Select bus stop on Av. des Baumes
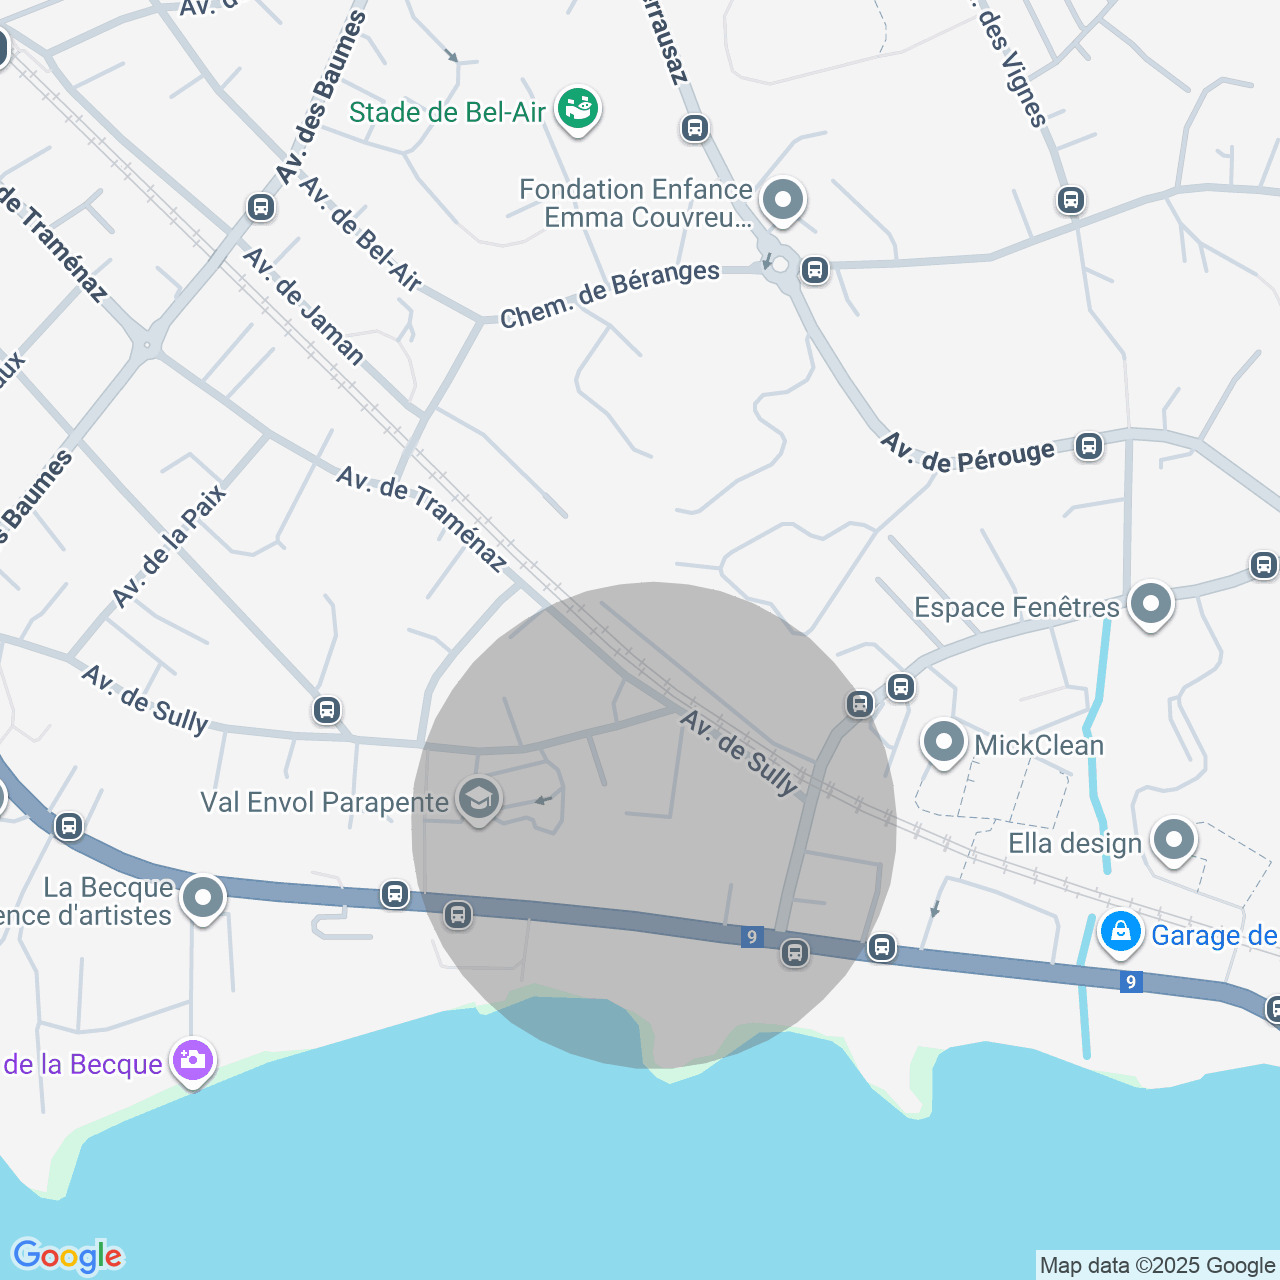 point(260,208)
